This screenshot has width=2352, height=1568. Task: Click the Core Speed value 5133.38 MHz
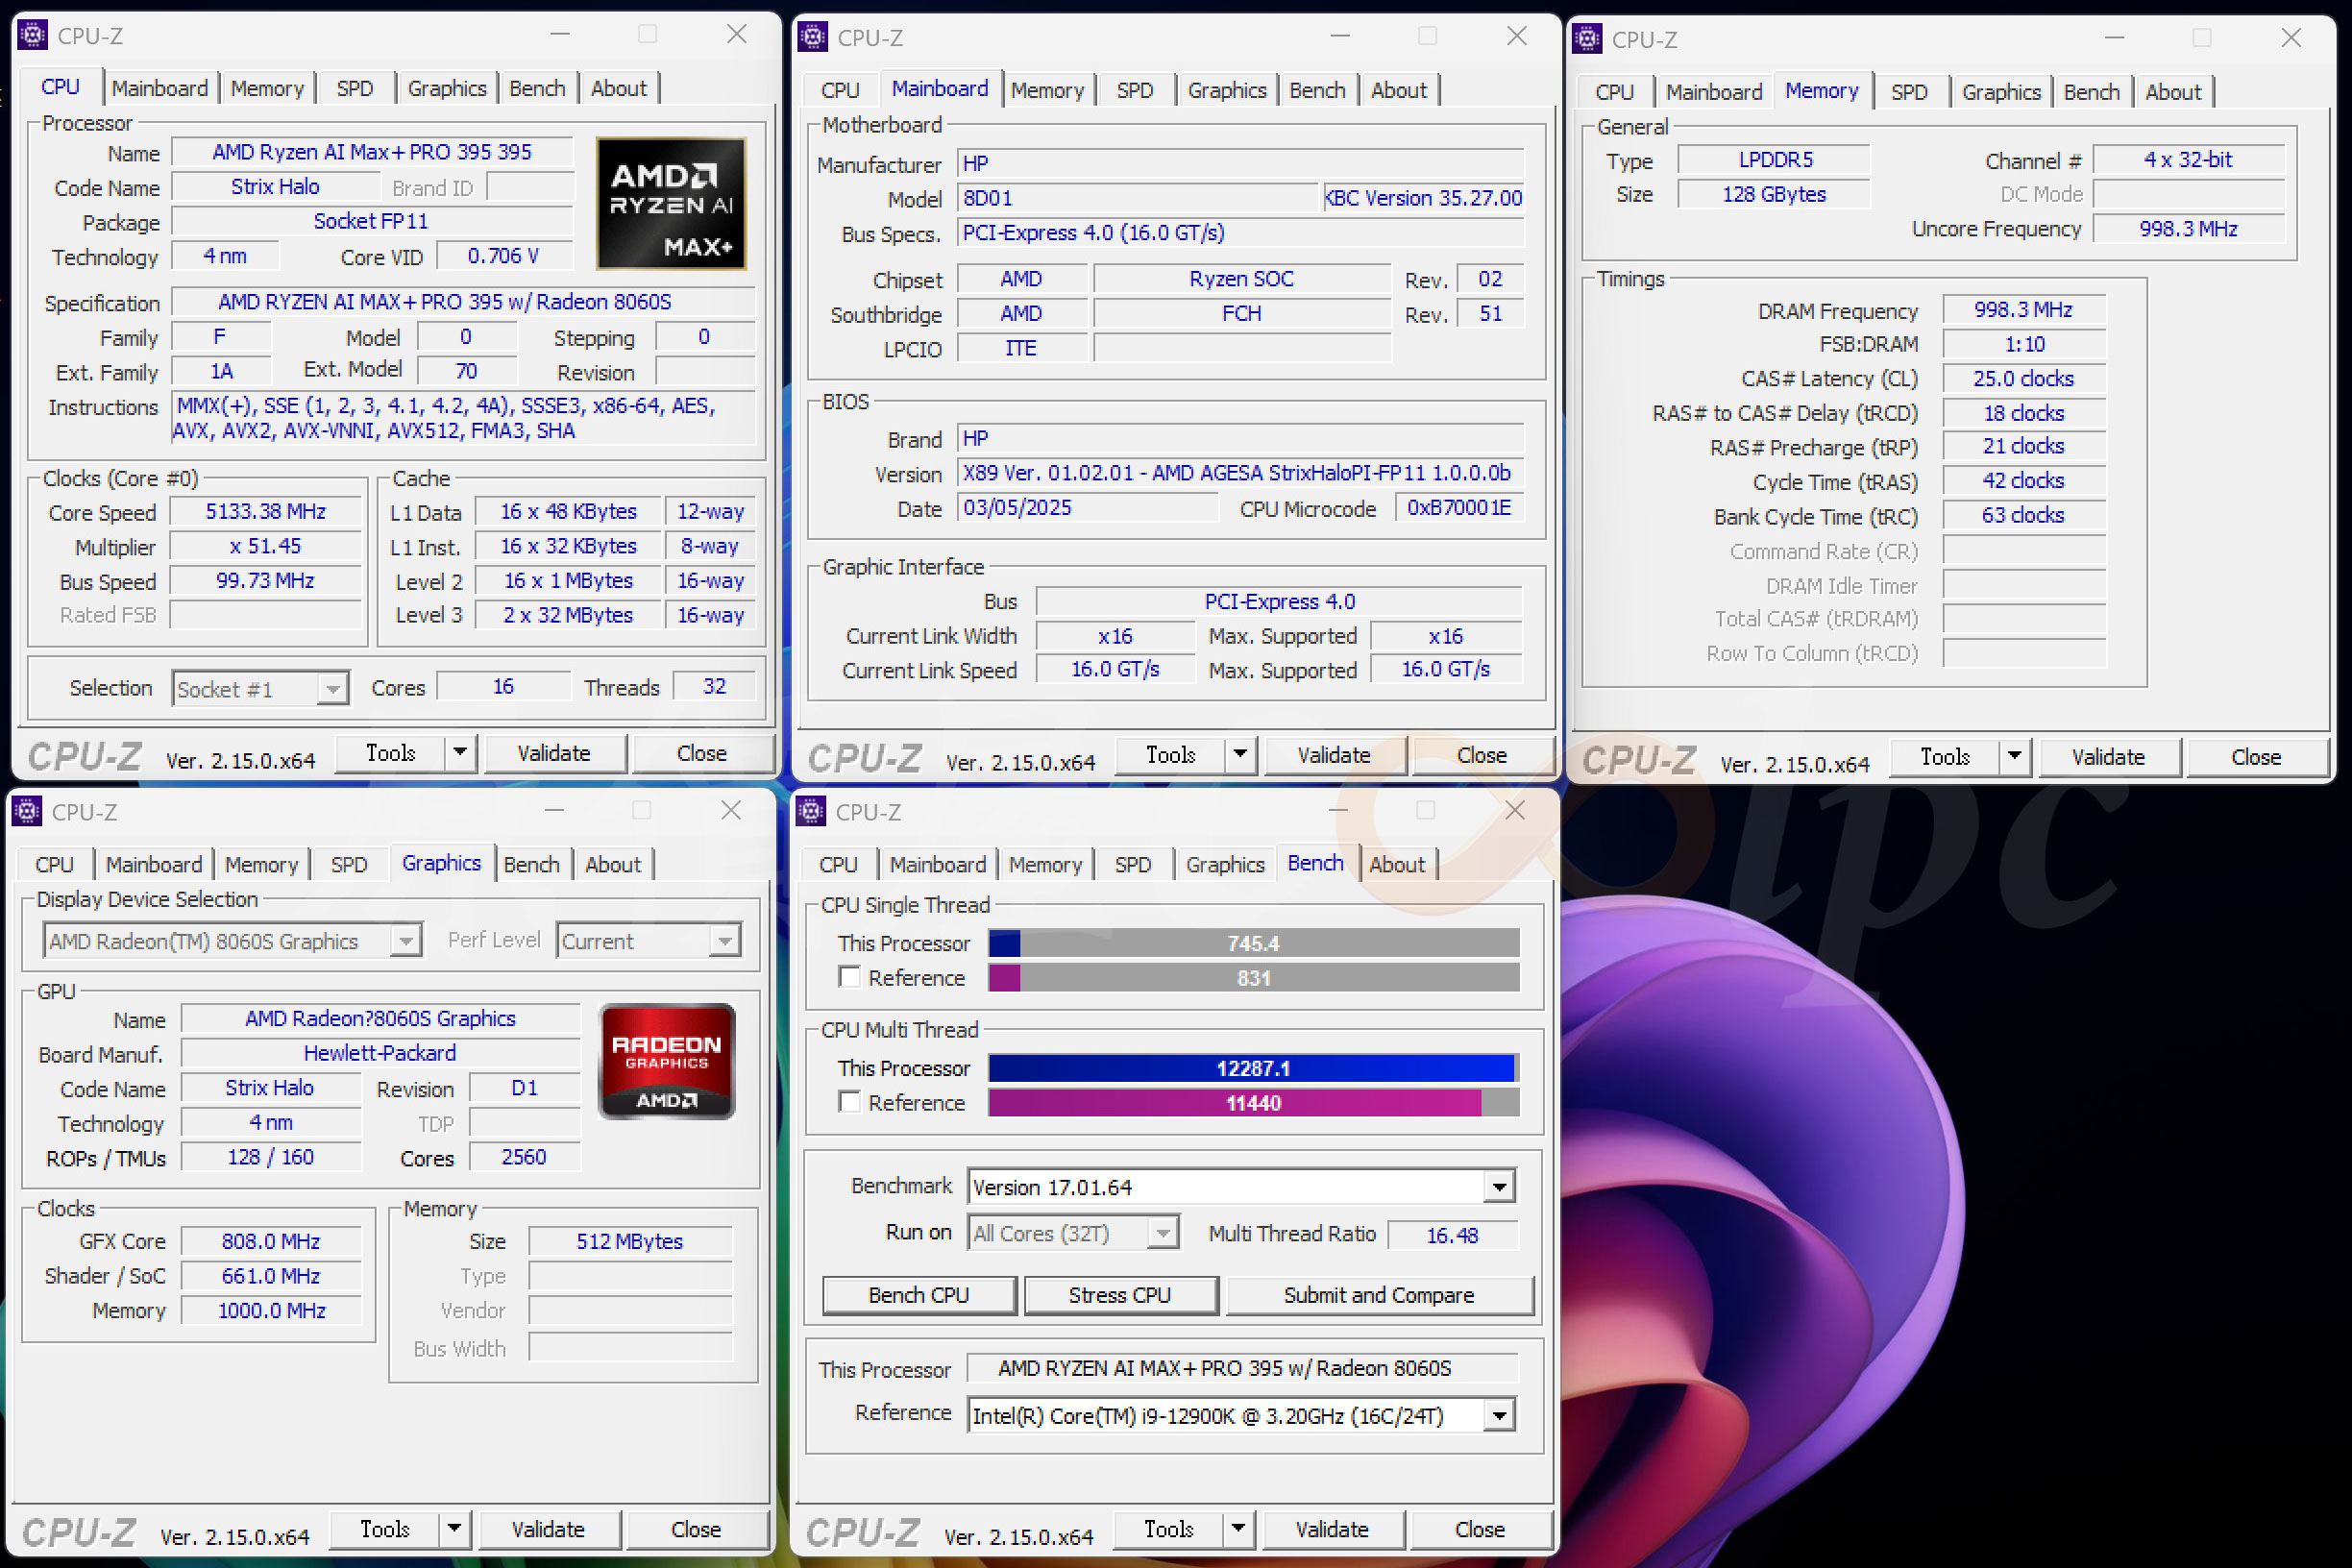click(x=266, y=511)
